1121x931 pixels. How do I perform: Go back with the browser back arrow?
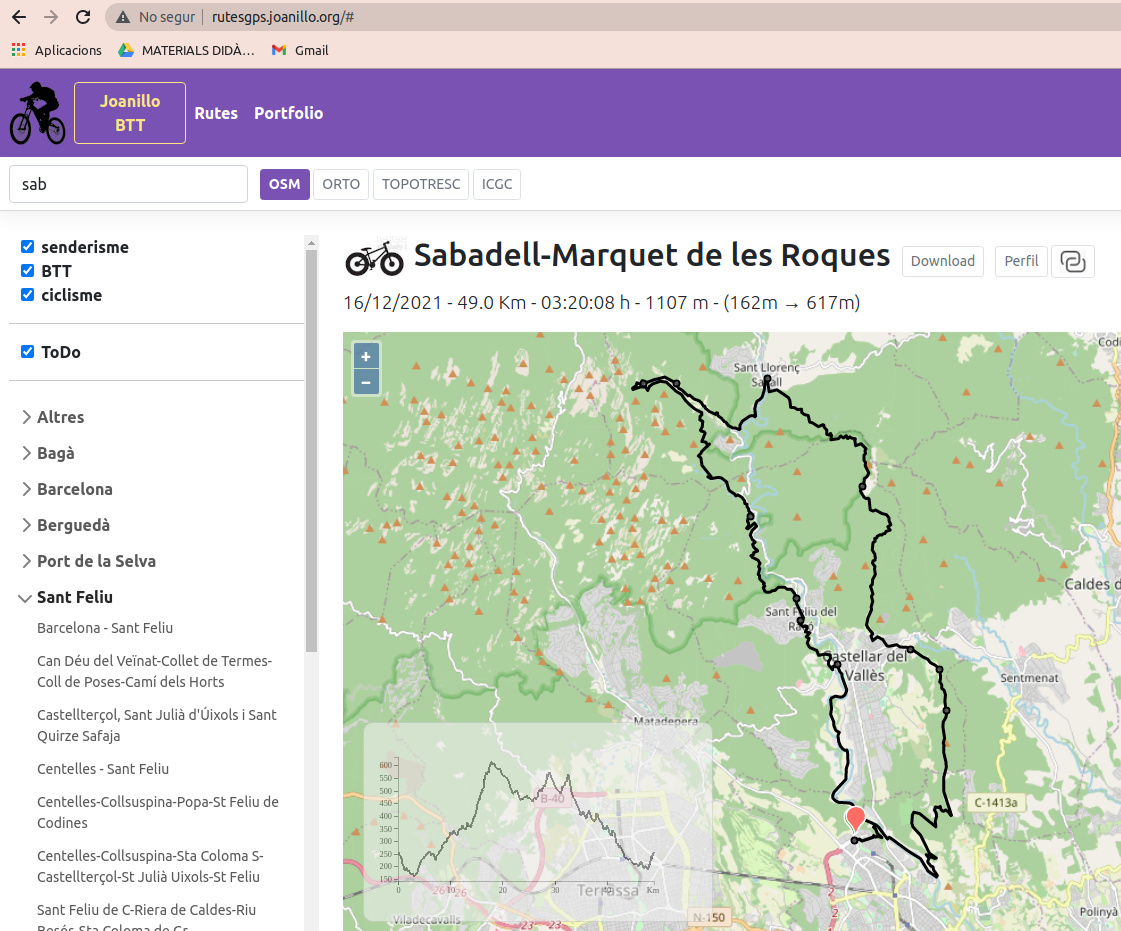19,17
